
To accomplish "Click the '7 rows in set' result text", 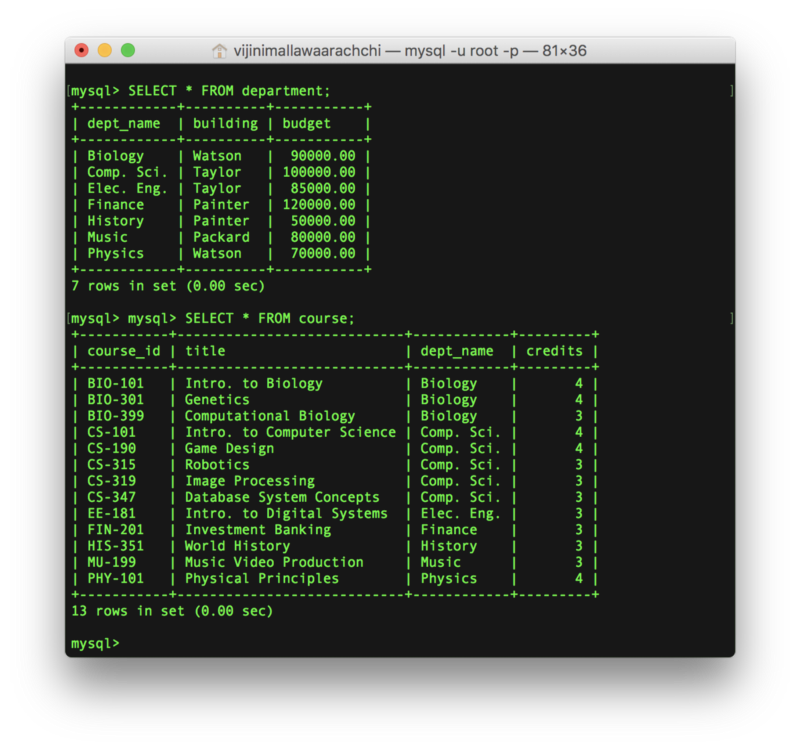I will [168, 286].
